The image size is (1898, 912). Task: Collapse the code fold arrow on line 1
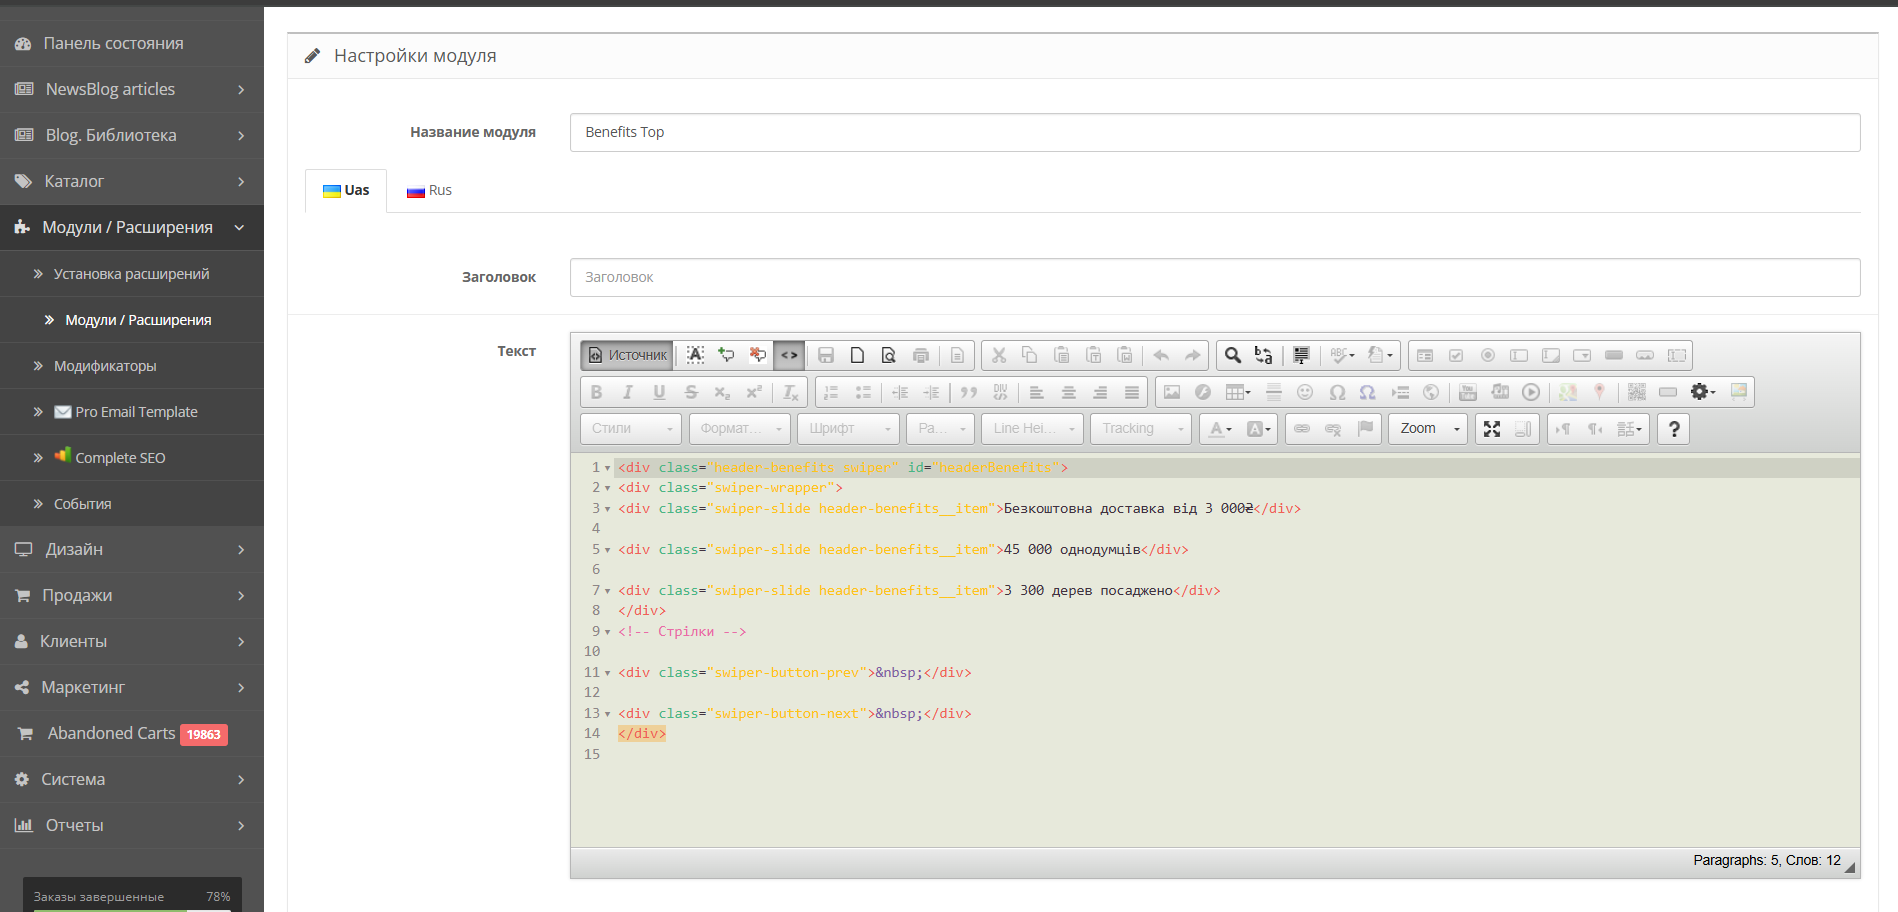click(x=607, y=468)
